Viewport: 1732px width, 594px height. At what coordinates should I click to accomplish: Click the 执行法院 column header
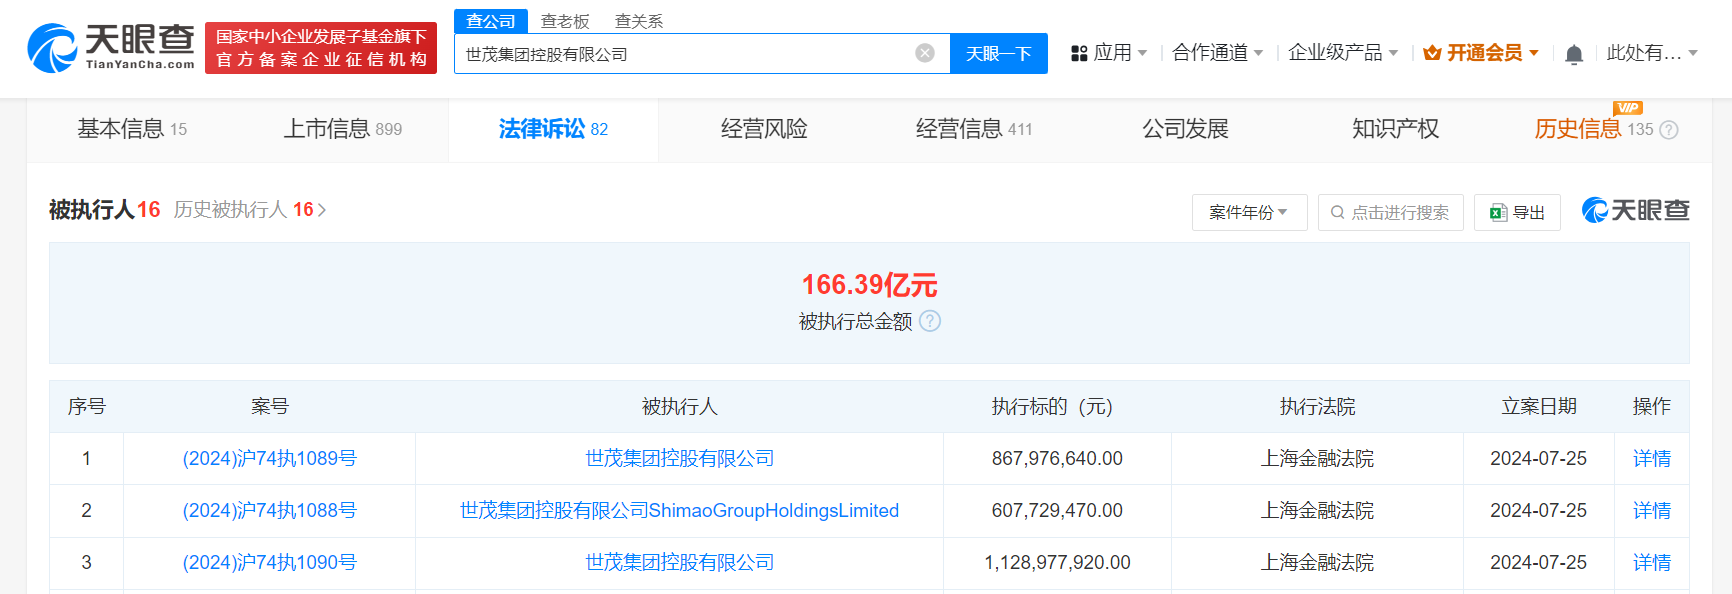point(1317,406)
